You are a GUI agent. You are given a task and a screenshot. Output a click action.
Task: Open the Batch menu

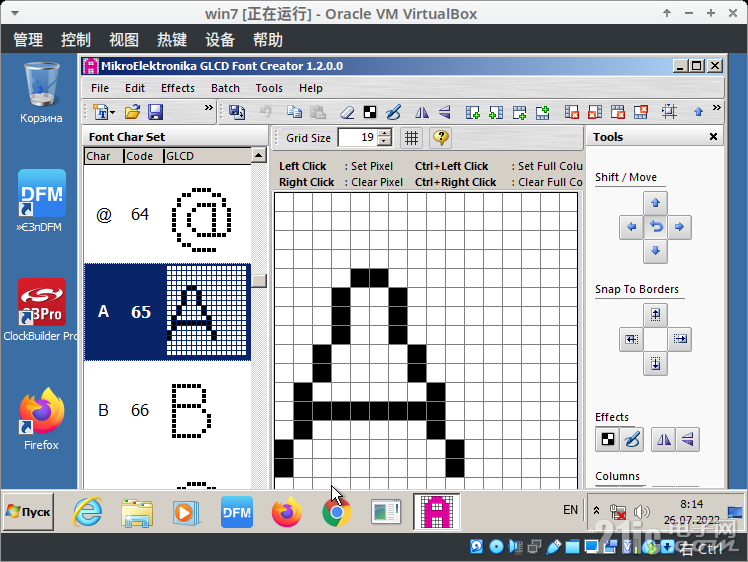tap(225, 88)
